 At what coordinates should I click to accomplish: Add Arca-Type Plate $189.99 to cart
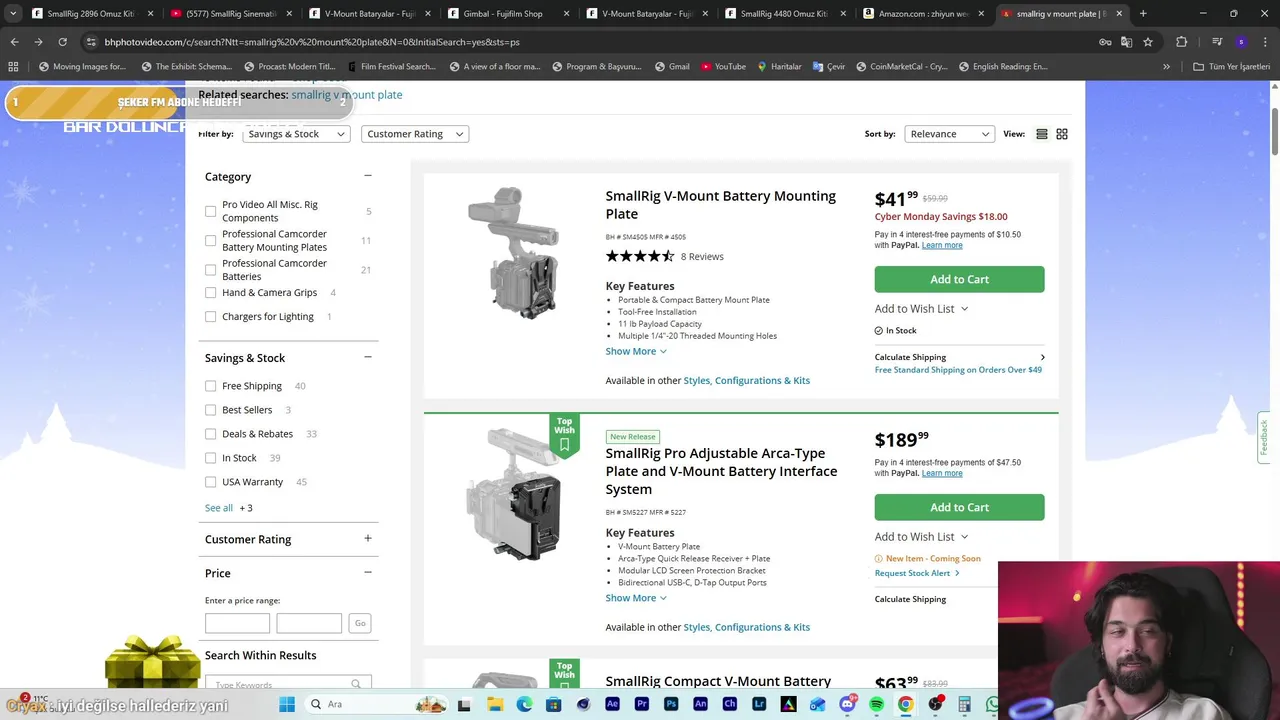pyautogui.click(x=959, y=507)
